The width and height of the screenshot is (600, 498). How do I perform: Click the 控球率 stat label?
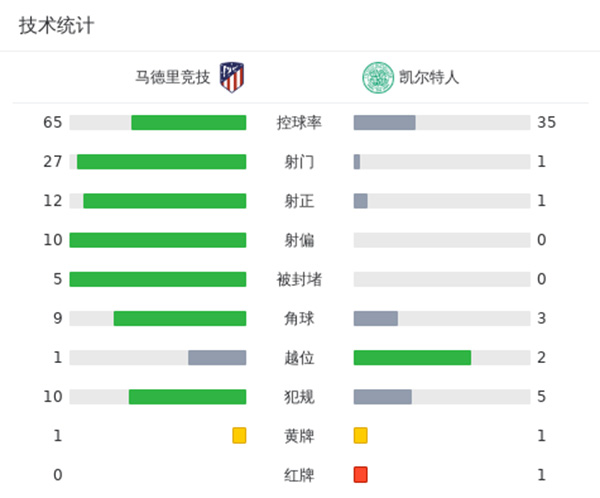(299, 123)
